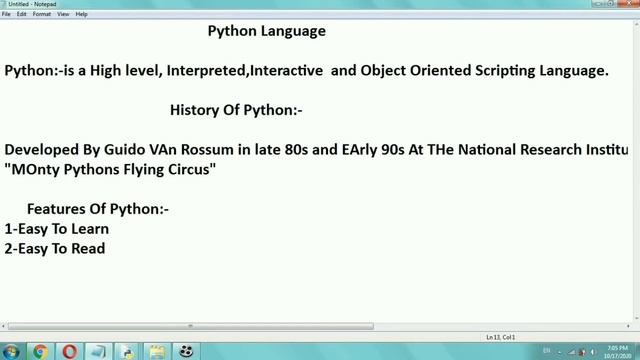Viewport: 640px width, 360px height.
Task: Maximize the Notepad window
Action: pyautogui.click(x=611, y=4)
